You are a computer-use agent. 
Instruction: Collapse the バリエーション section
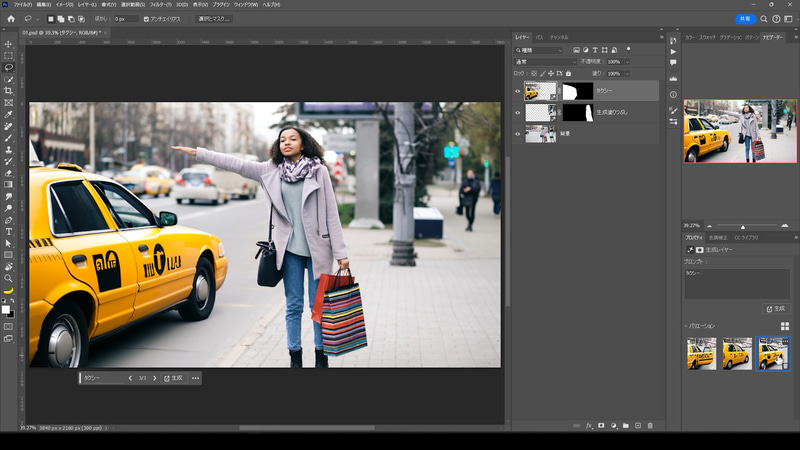(687, 326)
